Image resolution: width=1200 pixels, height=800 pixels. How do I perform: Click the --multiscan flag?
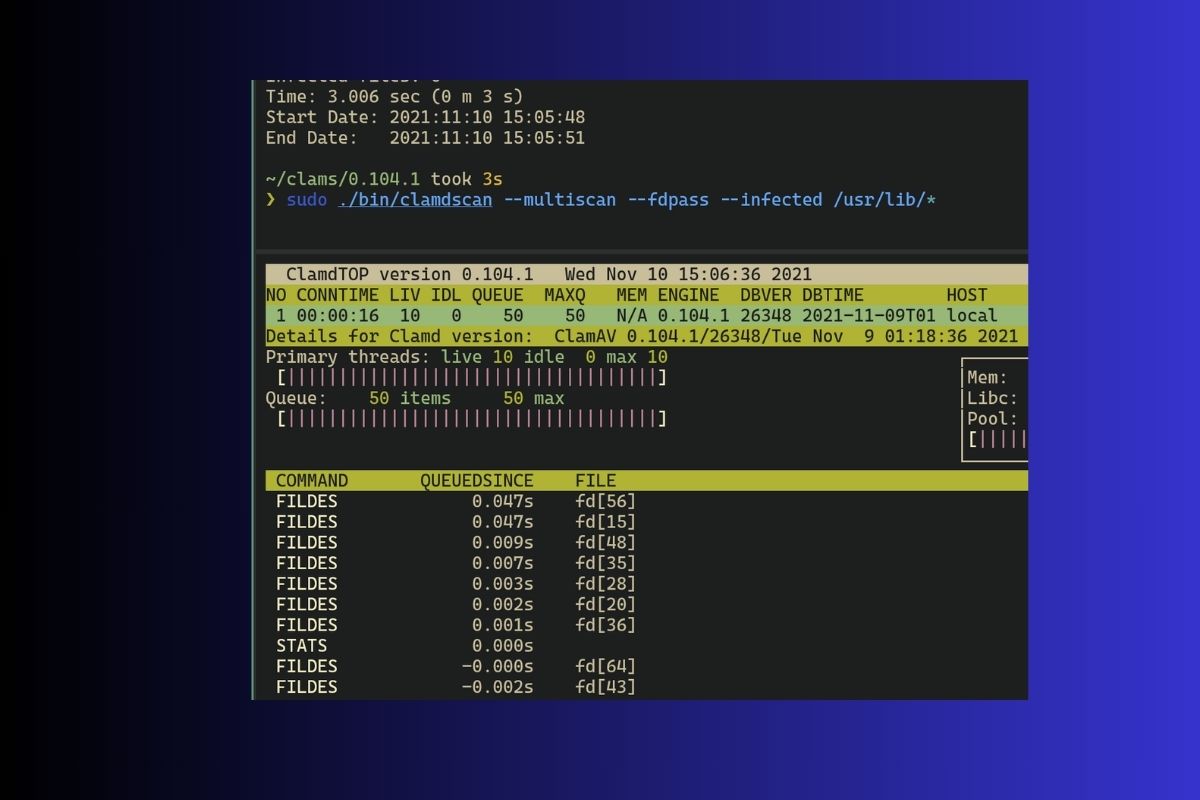(559, 200)
